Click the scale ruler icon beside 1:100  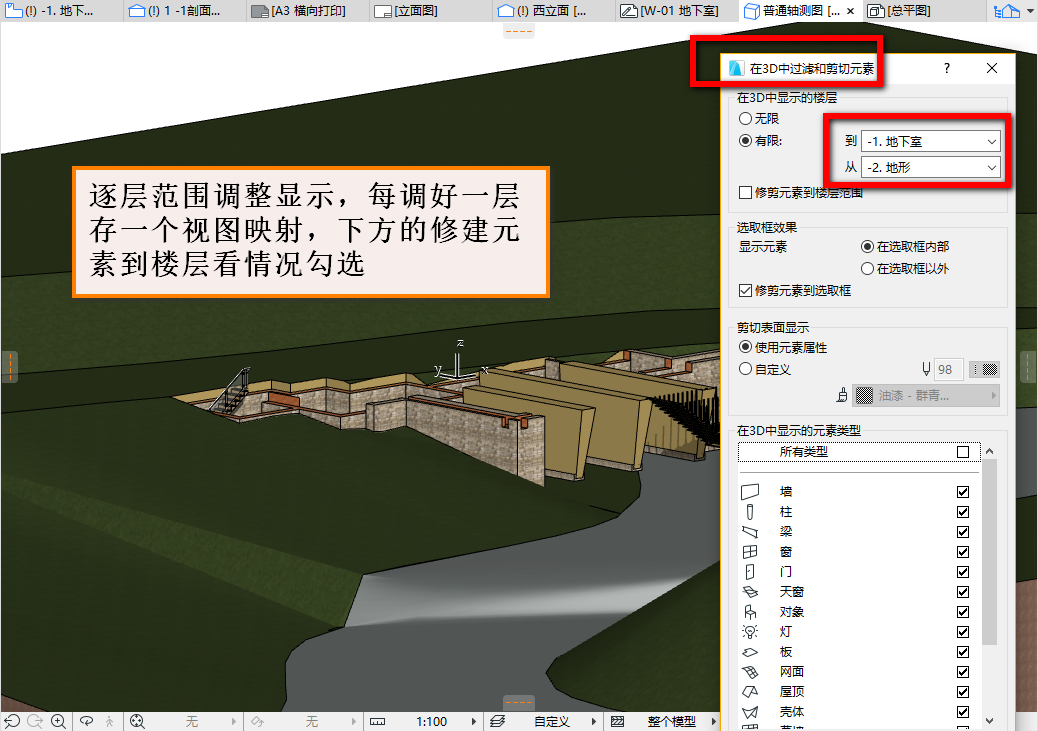click(377, 721)
